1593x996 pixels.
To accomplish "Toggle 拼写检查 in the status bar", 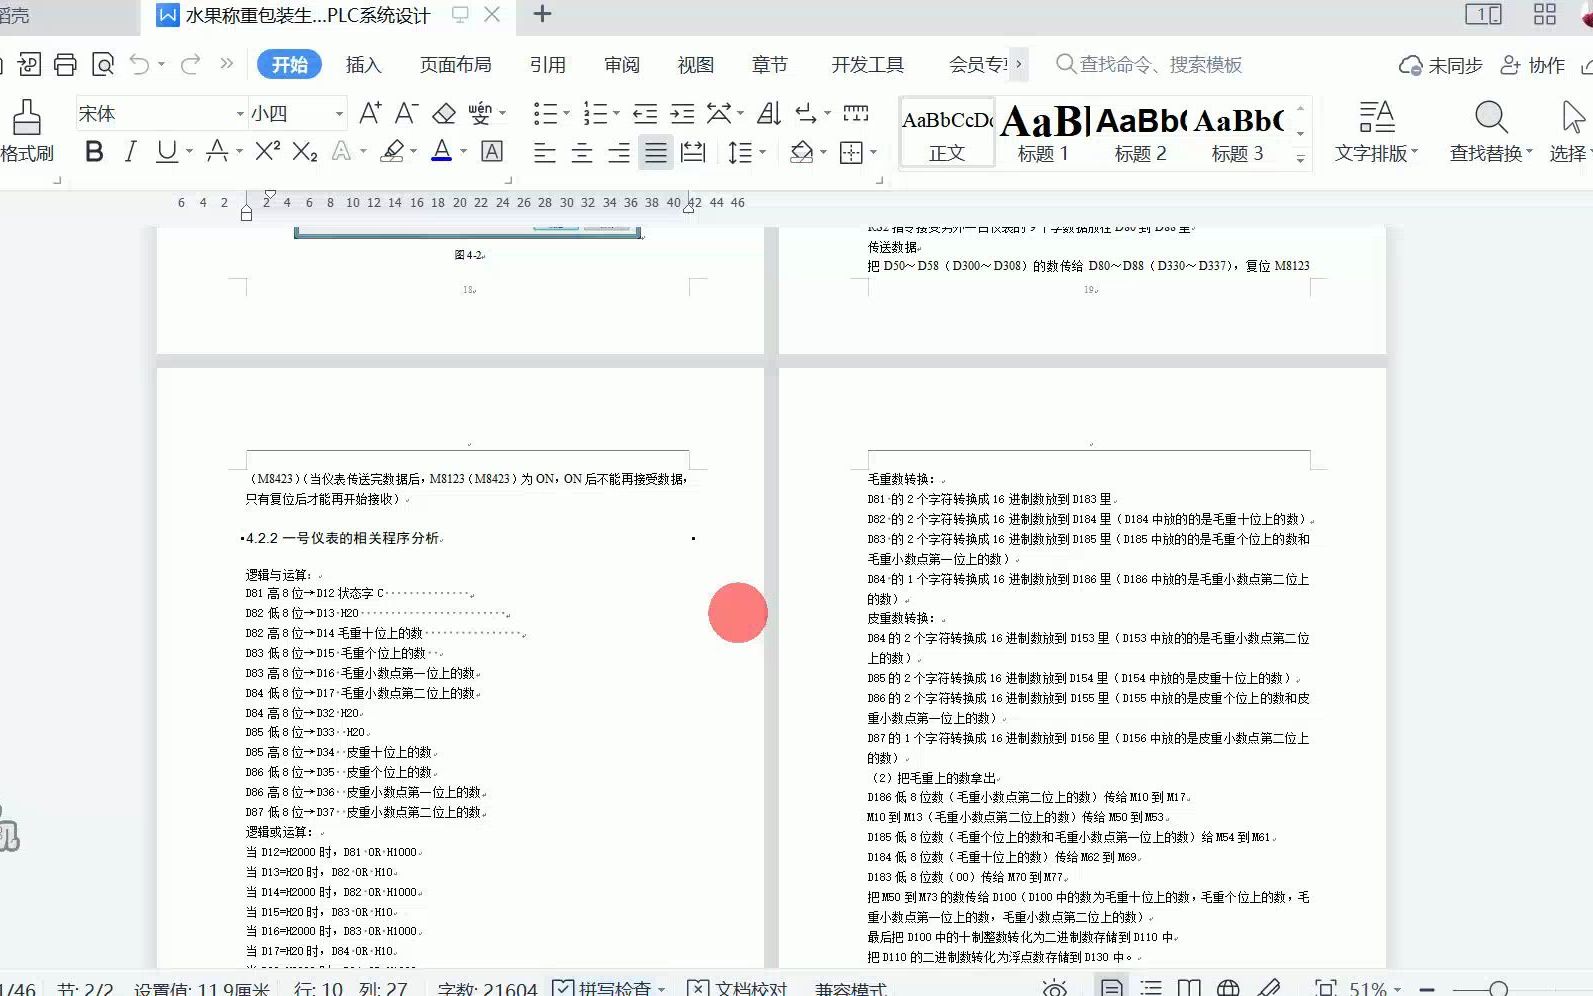I will [x=608, y=988].
